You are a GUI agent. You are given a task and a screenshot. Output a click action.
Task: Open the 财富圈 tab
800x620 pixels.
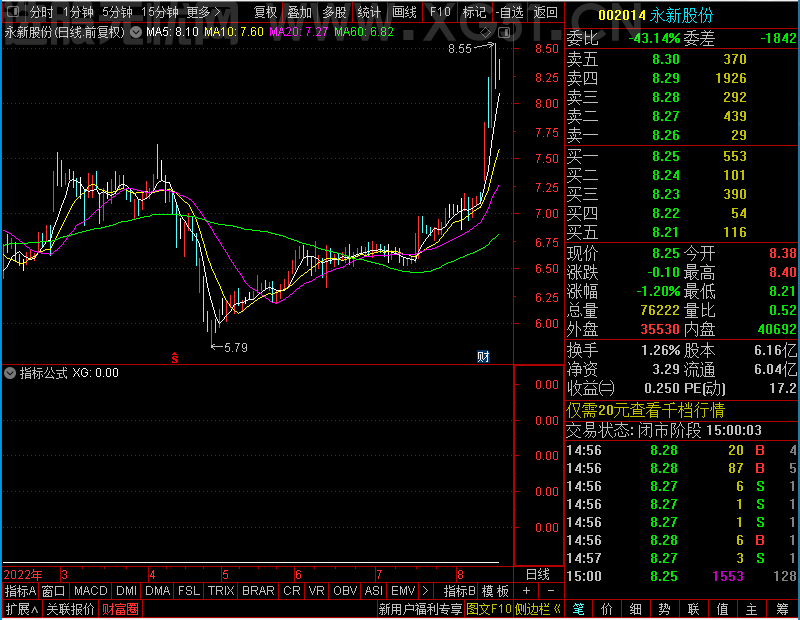[x=120, y=609]
